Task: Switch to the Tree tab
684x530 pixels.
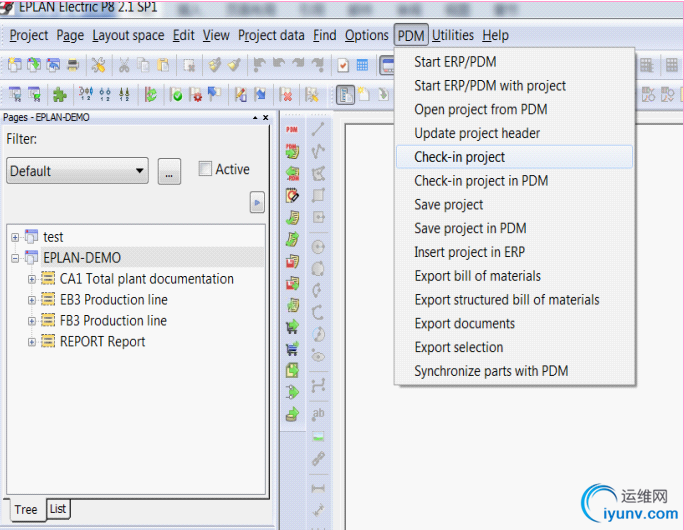Action: point(26,509)
